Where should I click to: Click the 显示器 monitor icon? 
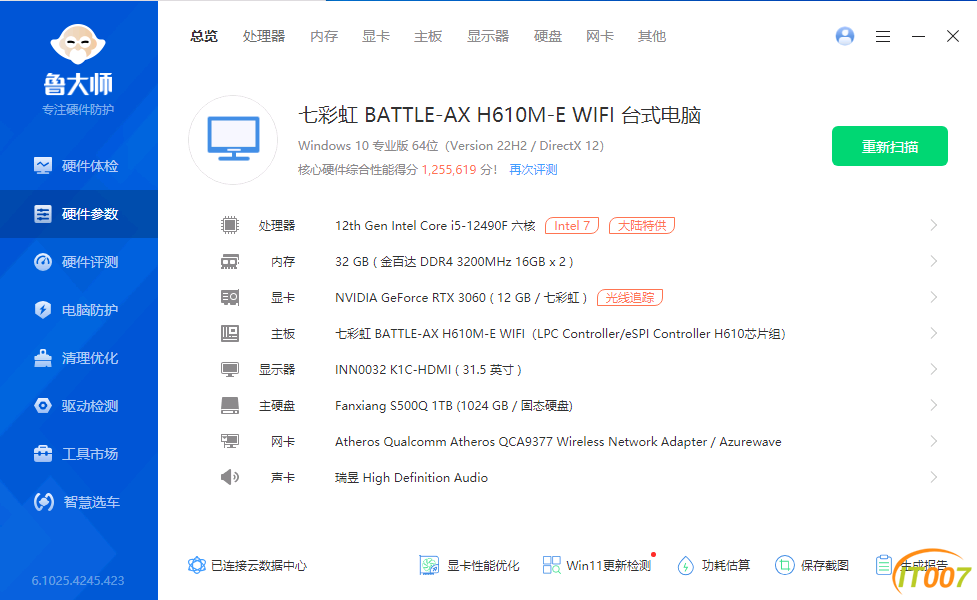click(229, 369)
